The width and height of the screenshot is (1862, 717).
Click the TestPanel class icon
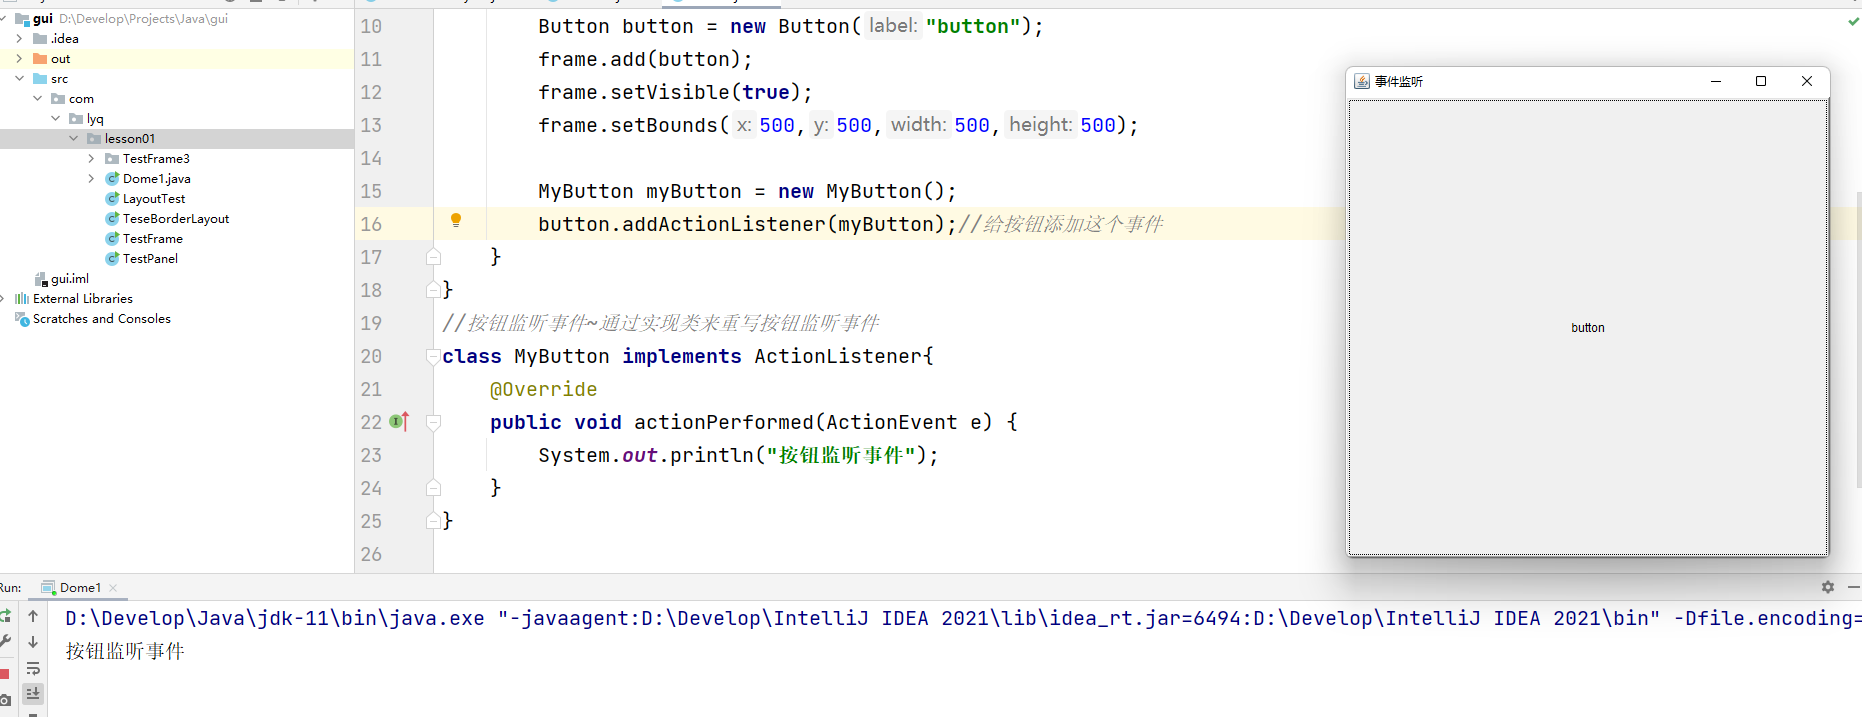[x=112, y=258]
